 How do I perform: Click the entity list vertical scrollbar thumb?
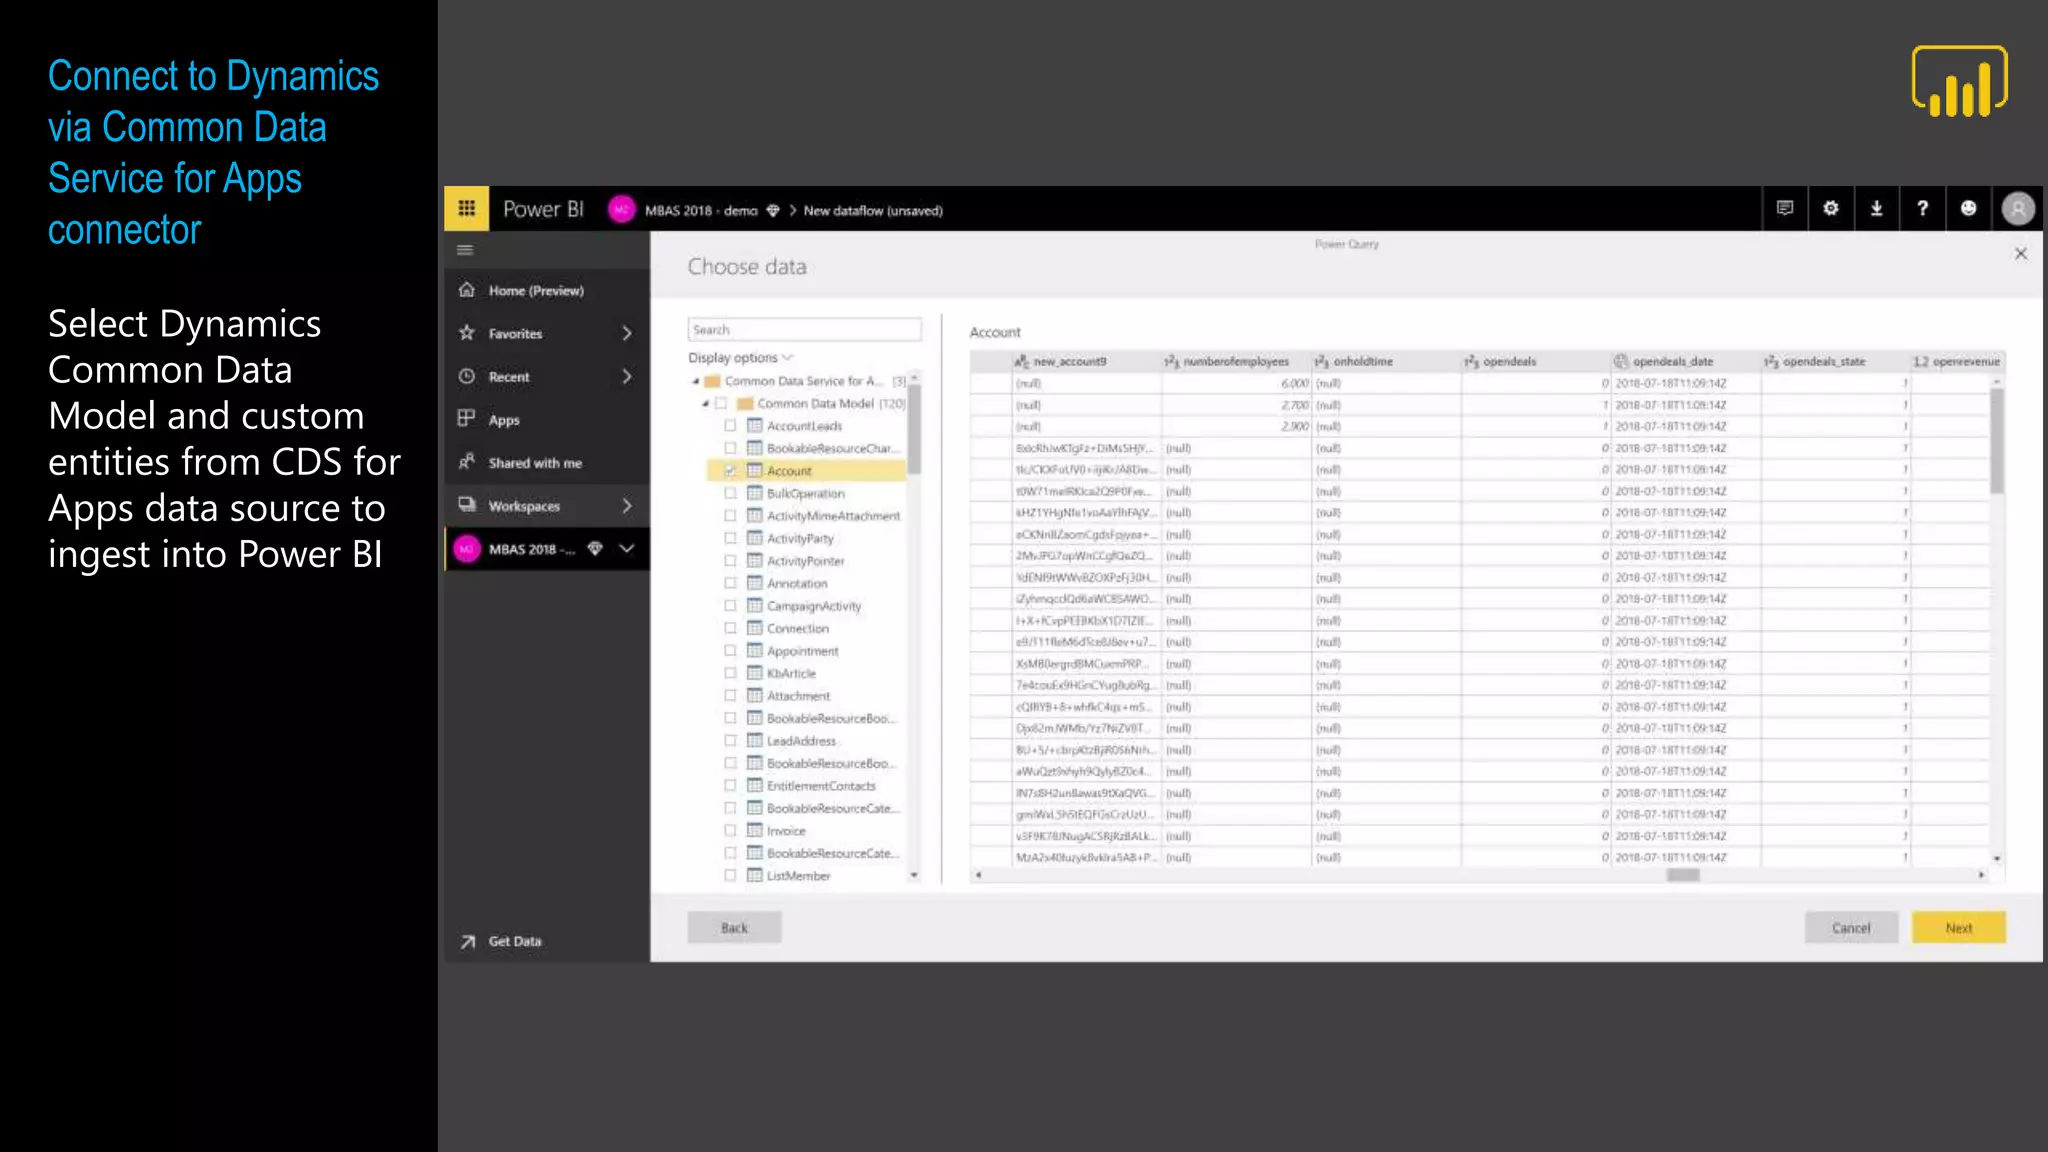(x=914, y=430)
